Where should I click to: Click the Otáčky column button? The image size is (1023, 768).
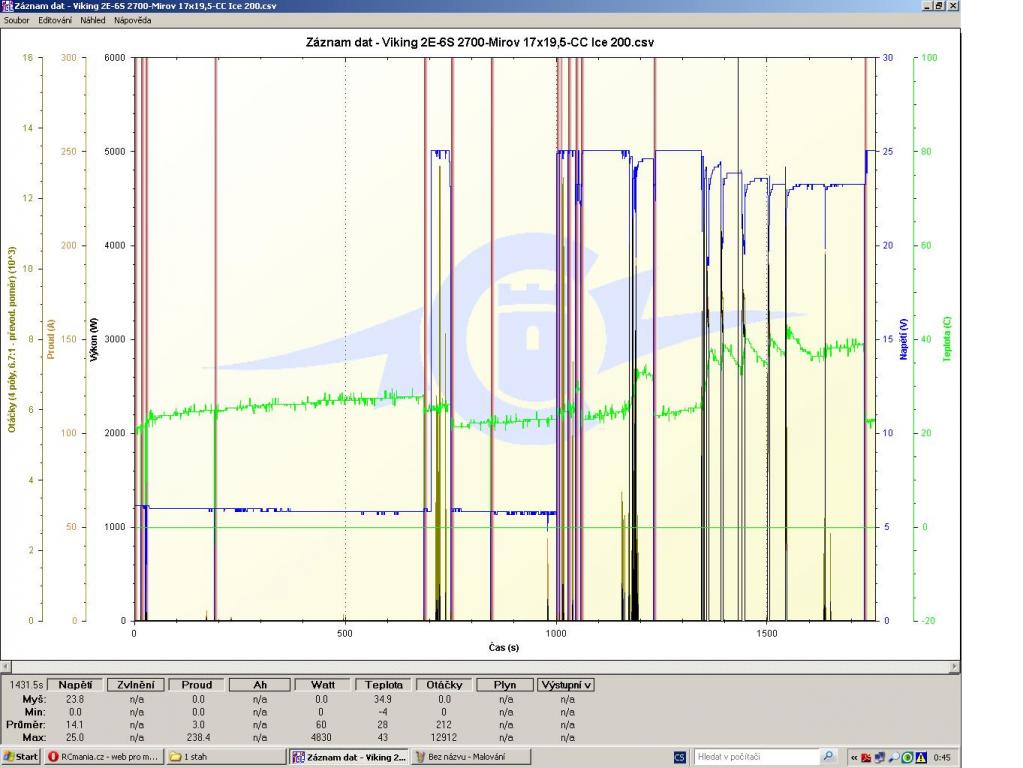443,685
